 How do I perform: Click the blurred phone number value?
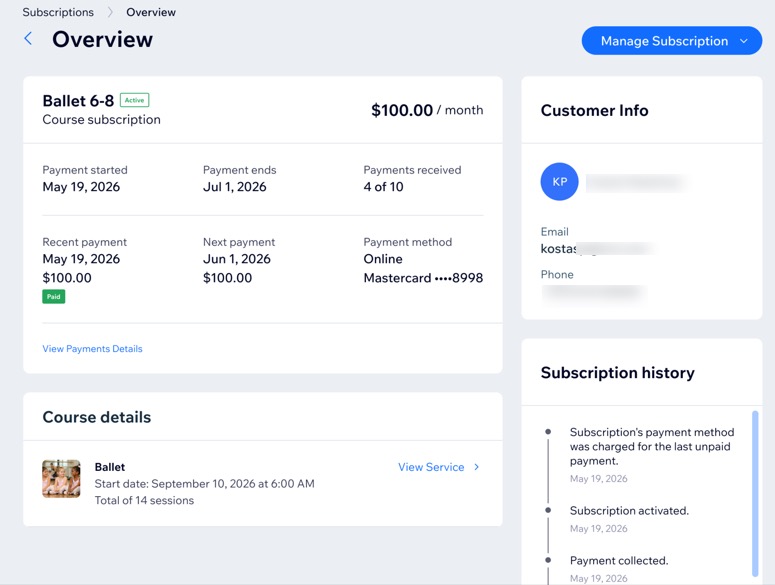coord(593,292)
